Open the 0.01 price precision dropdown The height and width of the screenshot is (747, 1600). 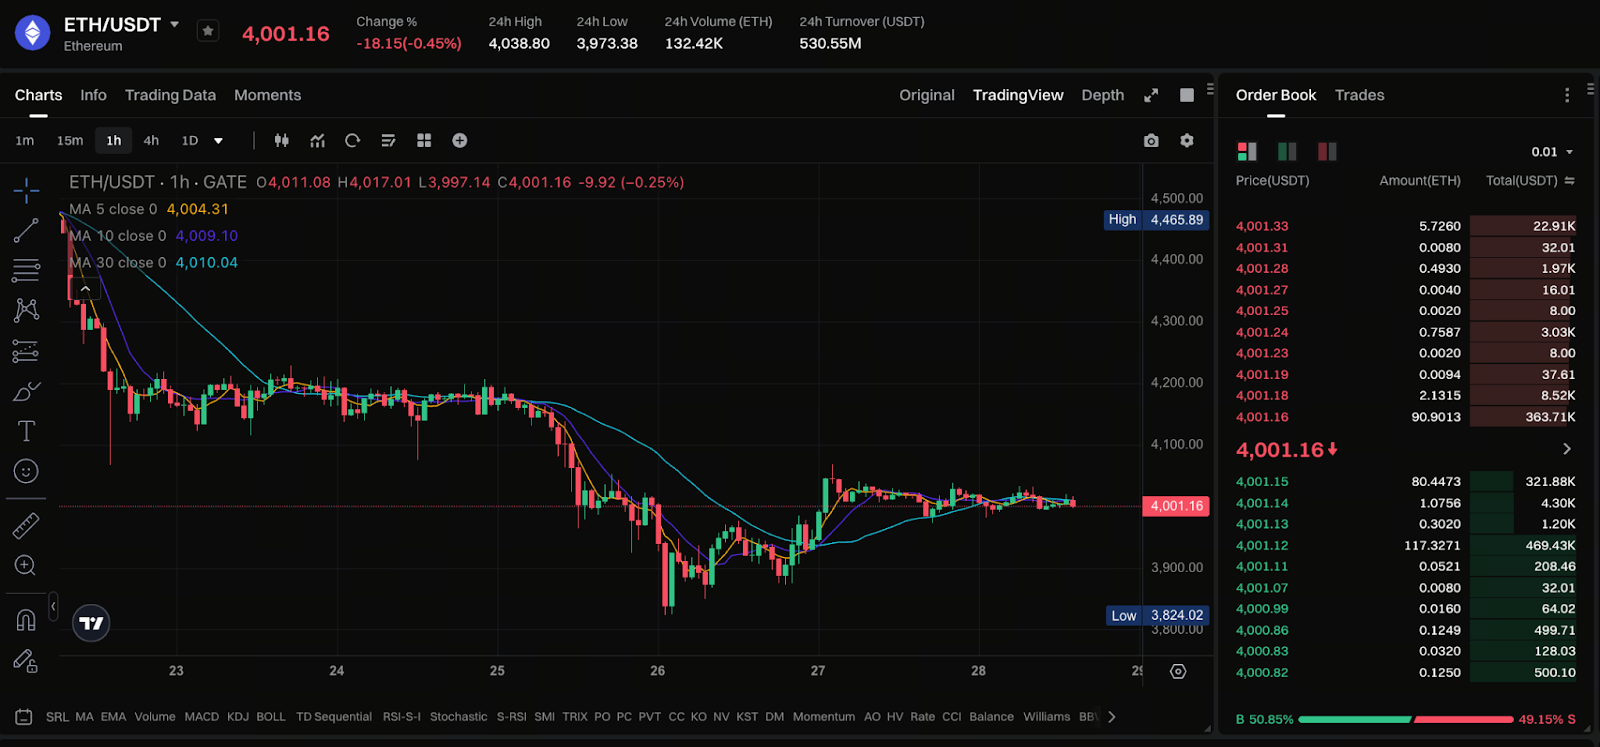pos(1552,152)
